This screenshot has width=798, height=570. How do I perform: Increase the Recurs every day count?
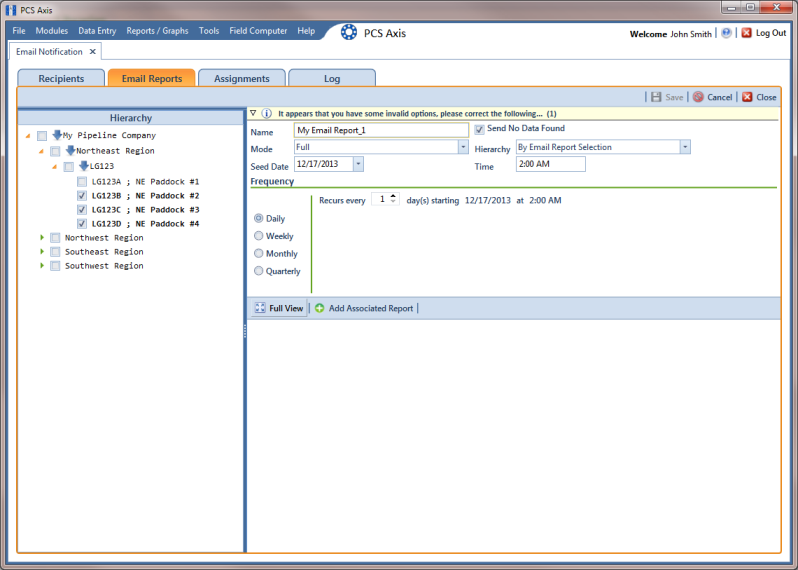393,196
